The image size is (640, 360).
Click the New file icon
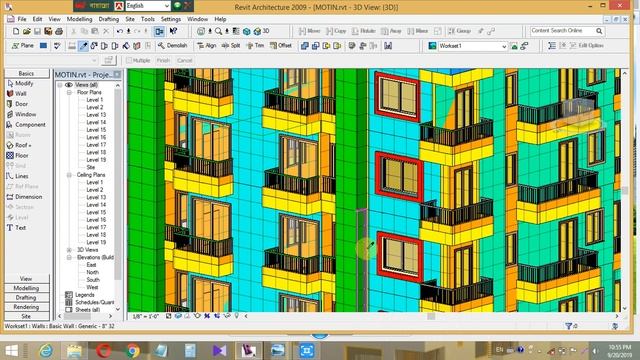(16, 31)
